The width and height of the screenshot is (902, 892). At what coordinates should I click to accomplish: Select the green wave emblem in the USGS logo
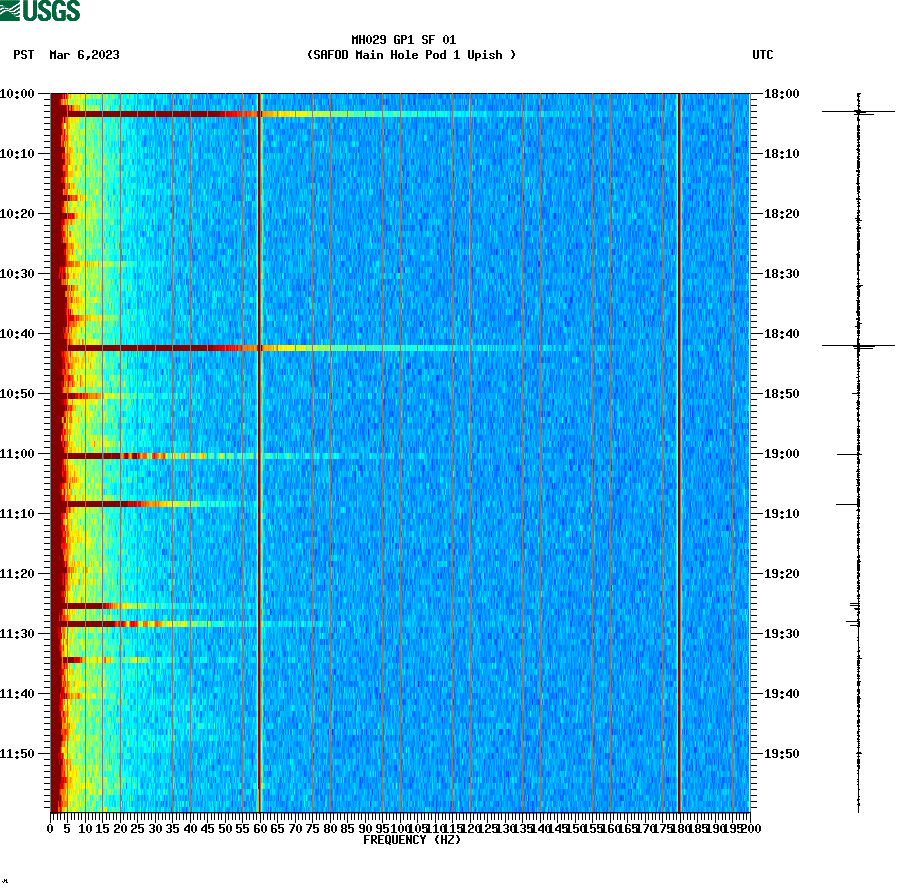click(x=11, y=10)
